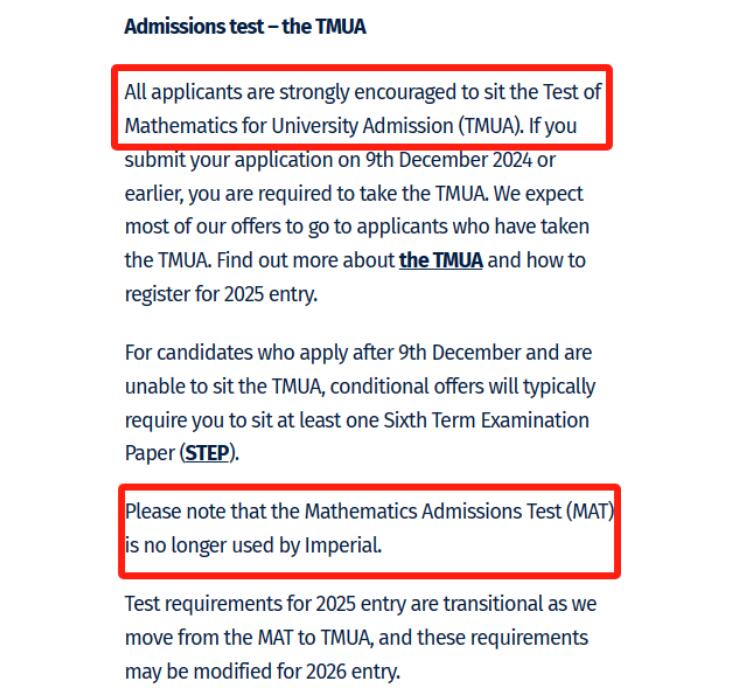Click the line 'earlier, you are required to take'
The image size is (729, 692).
pos(278,193)
